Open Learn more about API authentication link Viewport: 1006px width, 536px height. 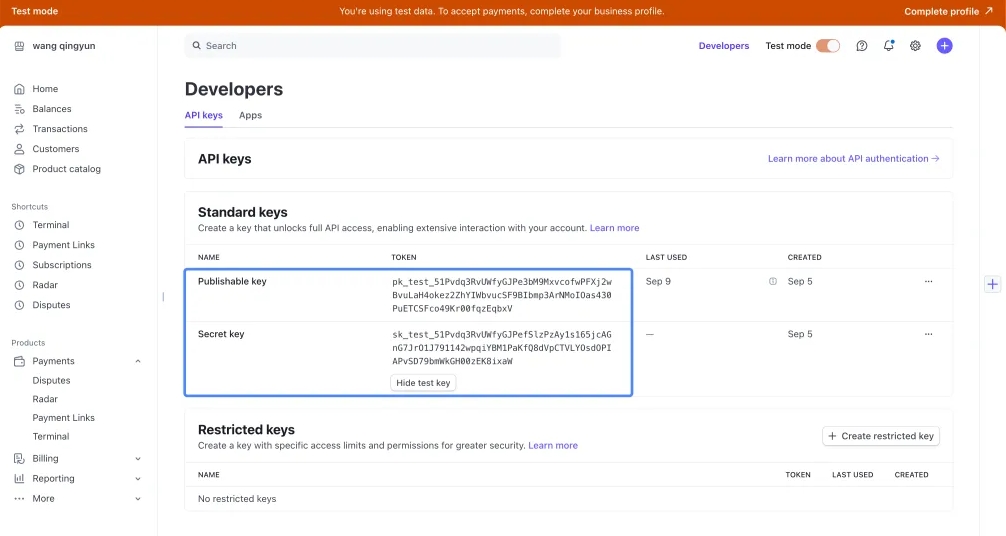853,159
